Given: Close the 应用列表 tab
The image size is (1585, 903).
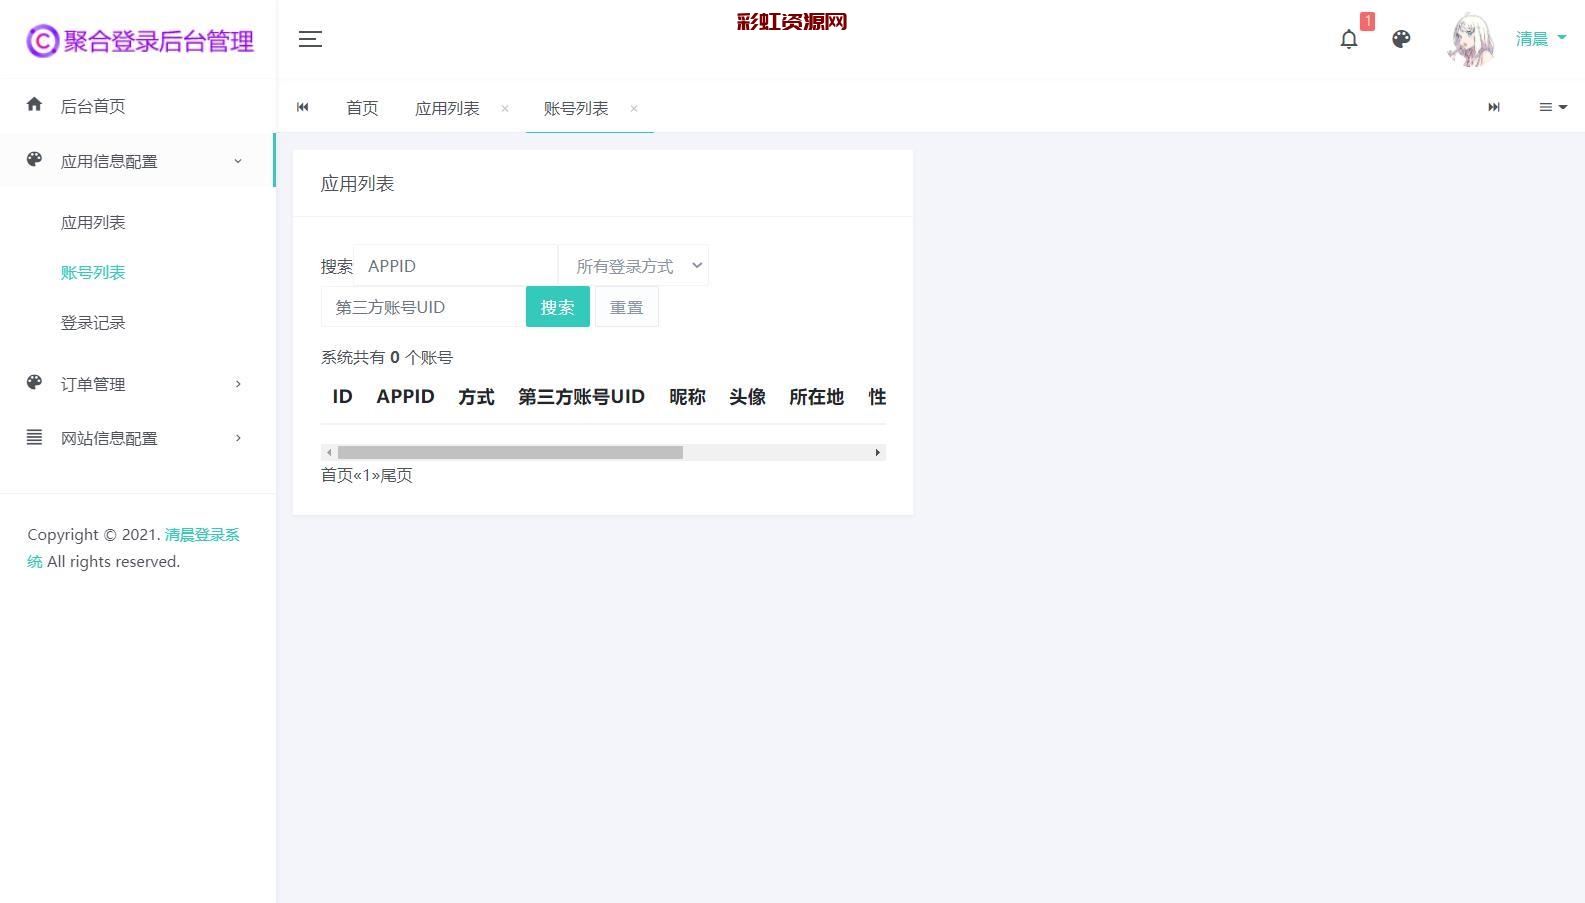Looking at the screenshot, I should (x=505, y=108).
